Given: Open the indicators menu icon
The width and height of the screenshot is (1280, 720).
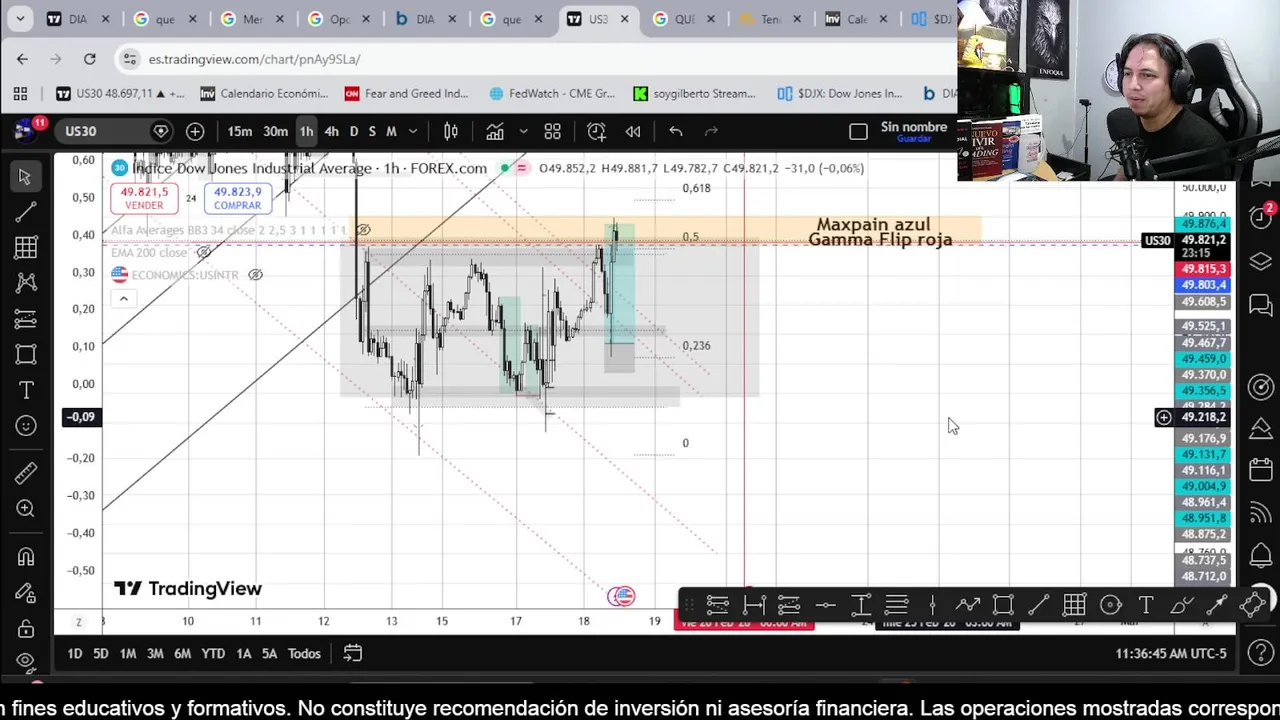Looking at the screenshot, I should tap(495, 131).
